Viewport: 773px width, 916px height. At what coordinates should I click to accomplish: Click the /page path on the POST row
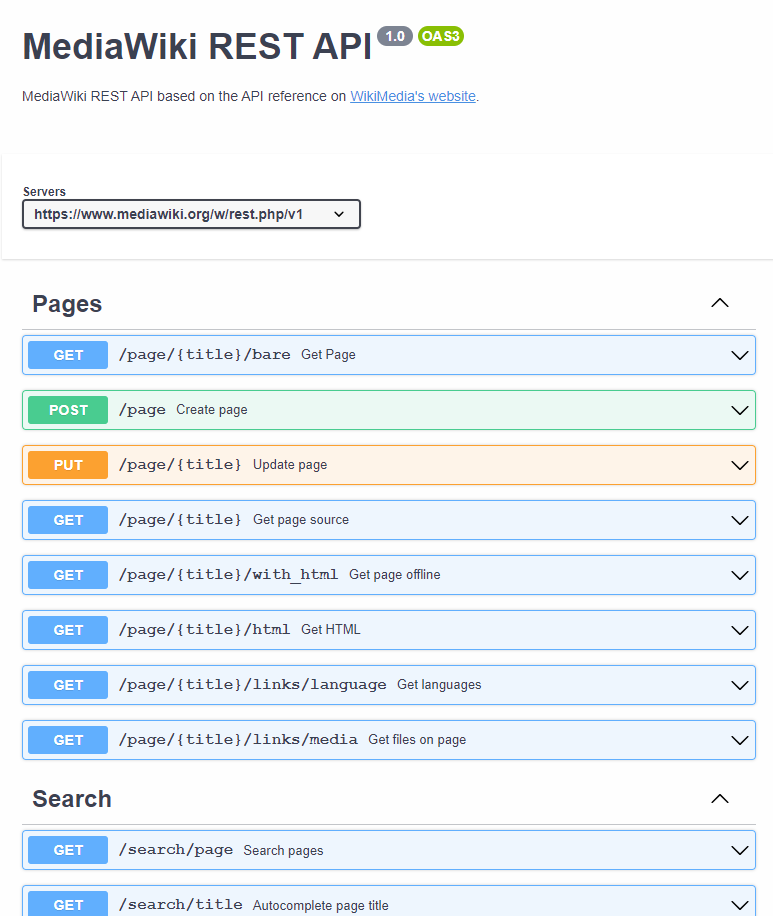click(142, 410)
